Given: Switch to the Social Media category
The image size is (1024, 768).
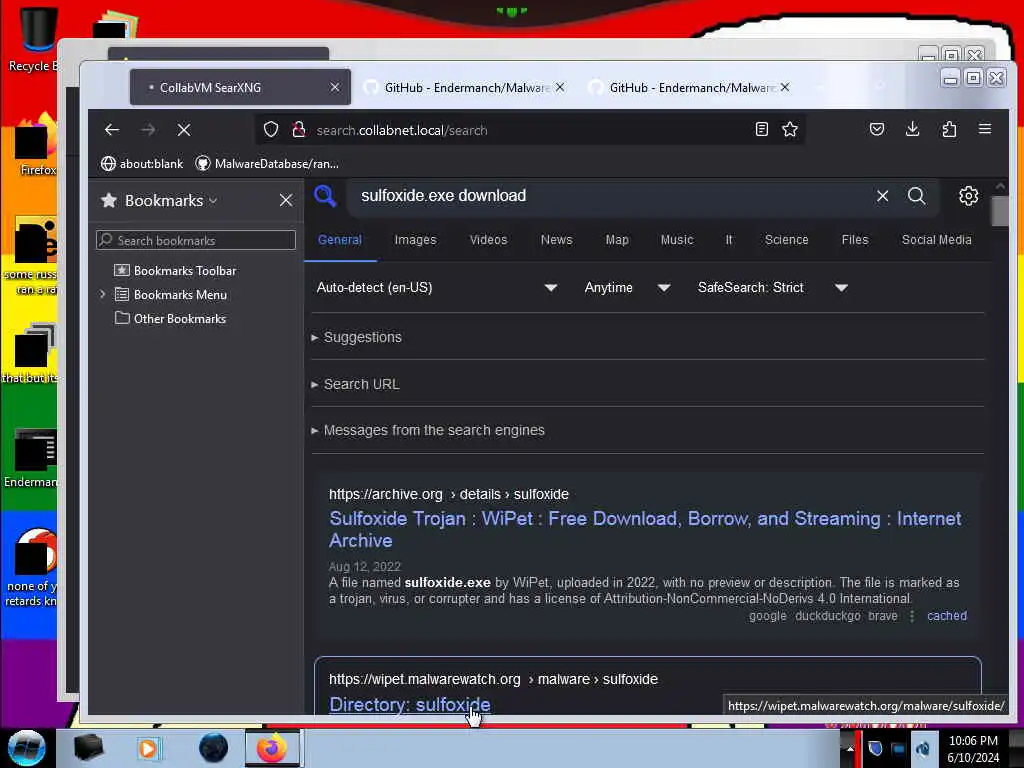Looking at the screenshot, I should pyautogui.click(x=936, y=240).
